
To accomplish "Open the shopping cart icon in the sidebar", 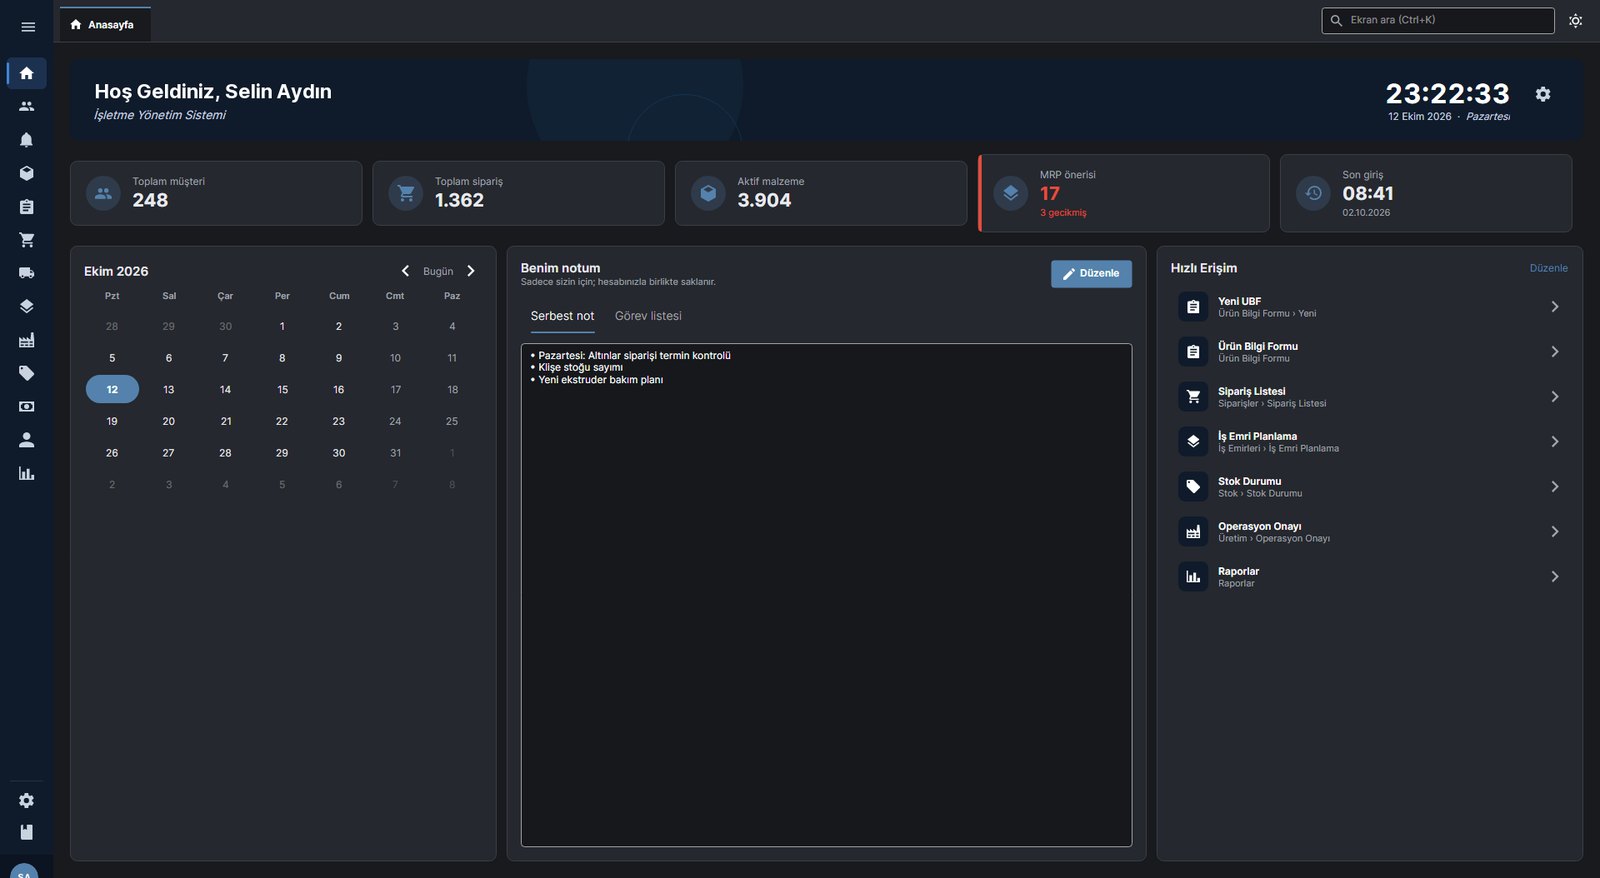I will point(27,240).
